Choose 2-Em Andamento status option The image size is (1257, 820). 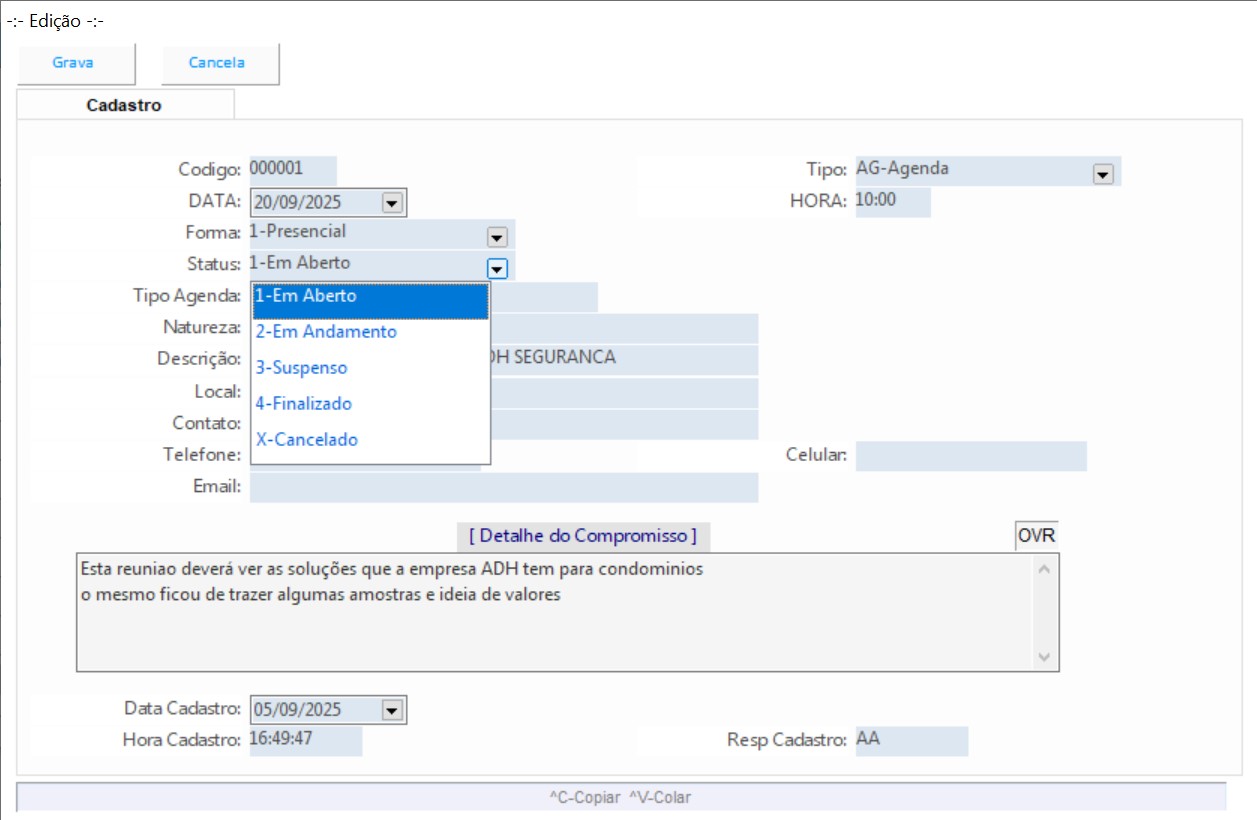pos(370,332)
